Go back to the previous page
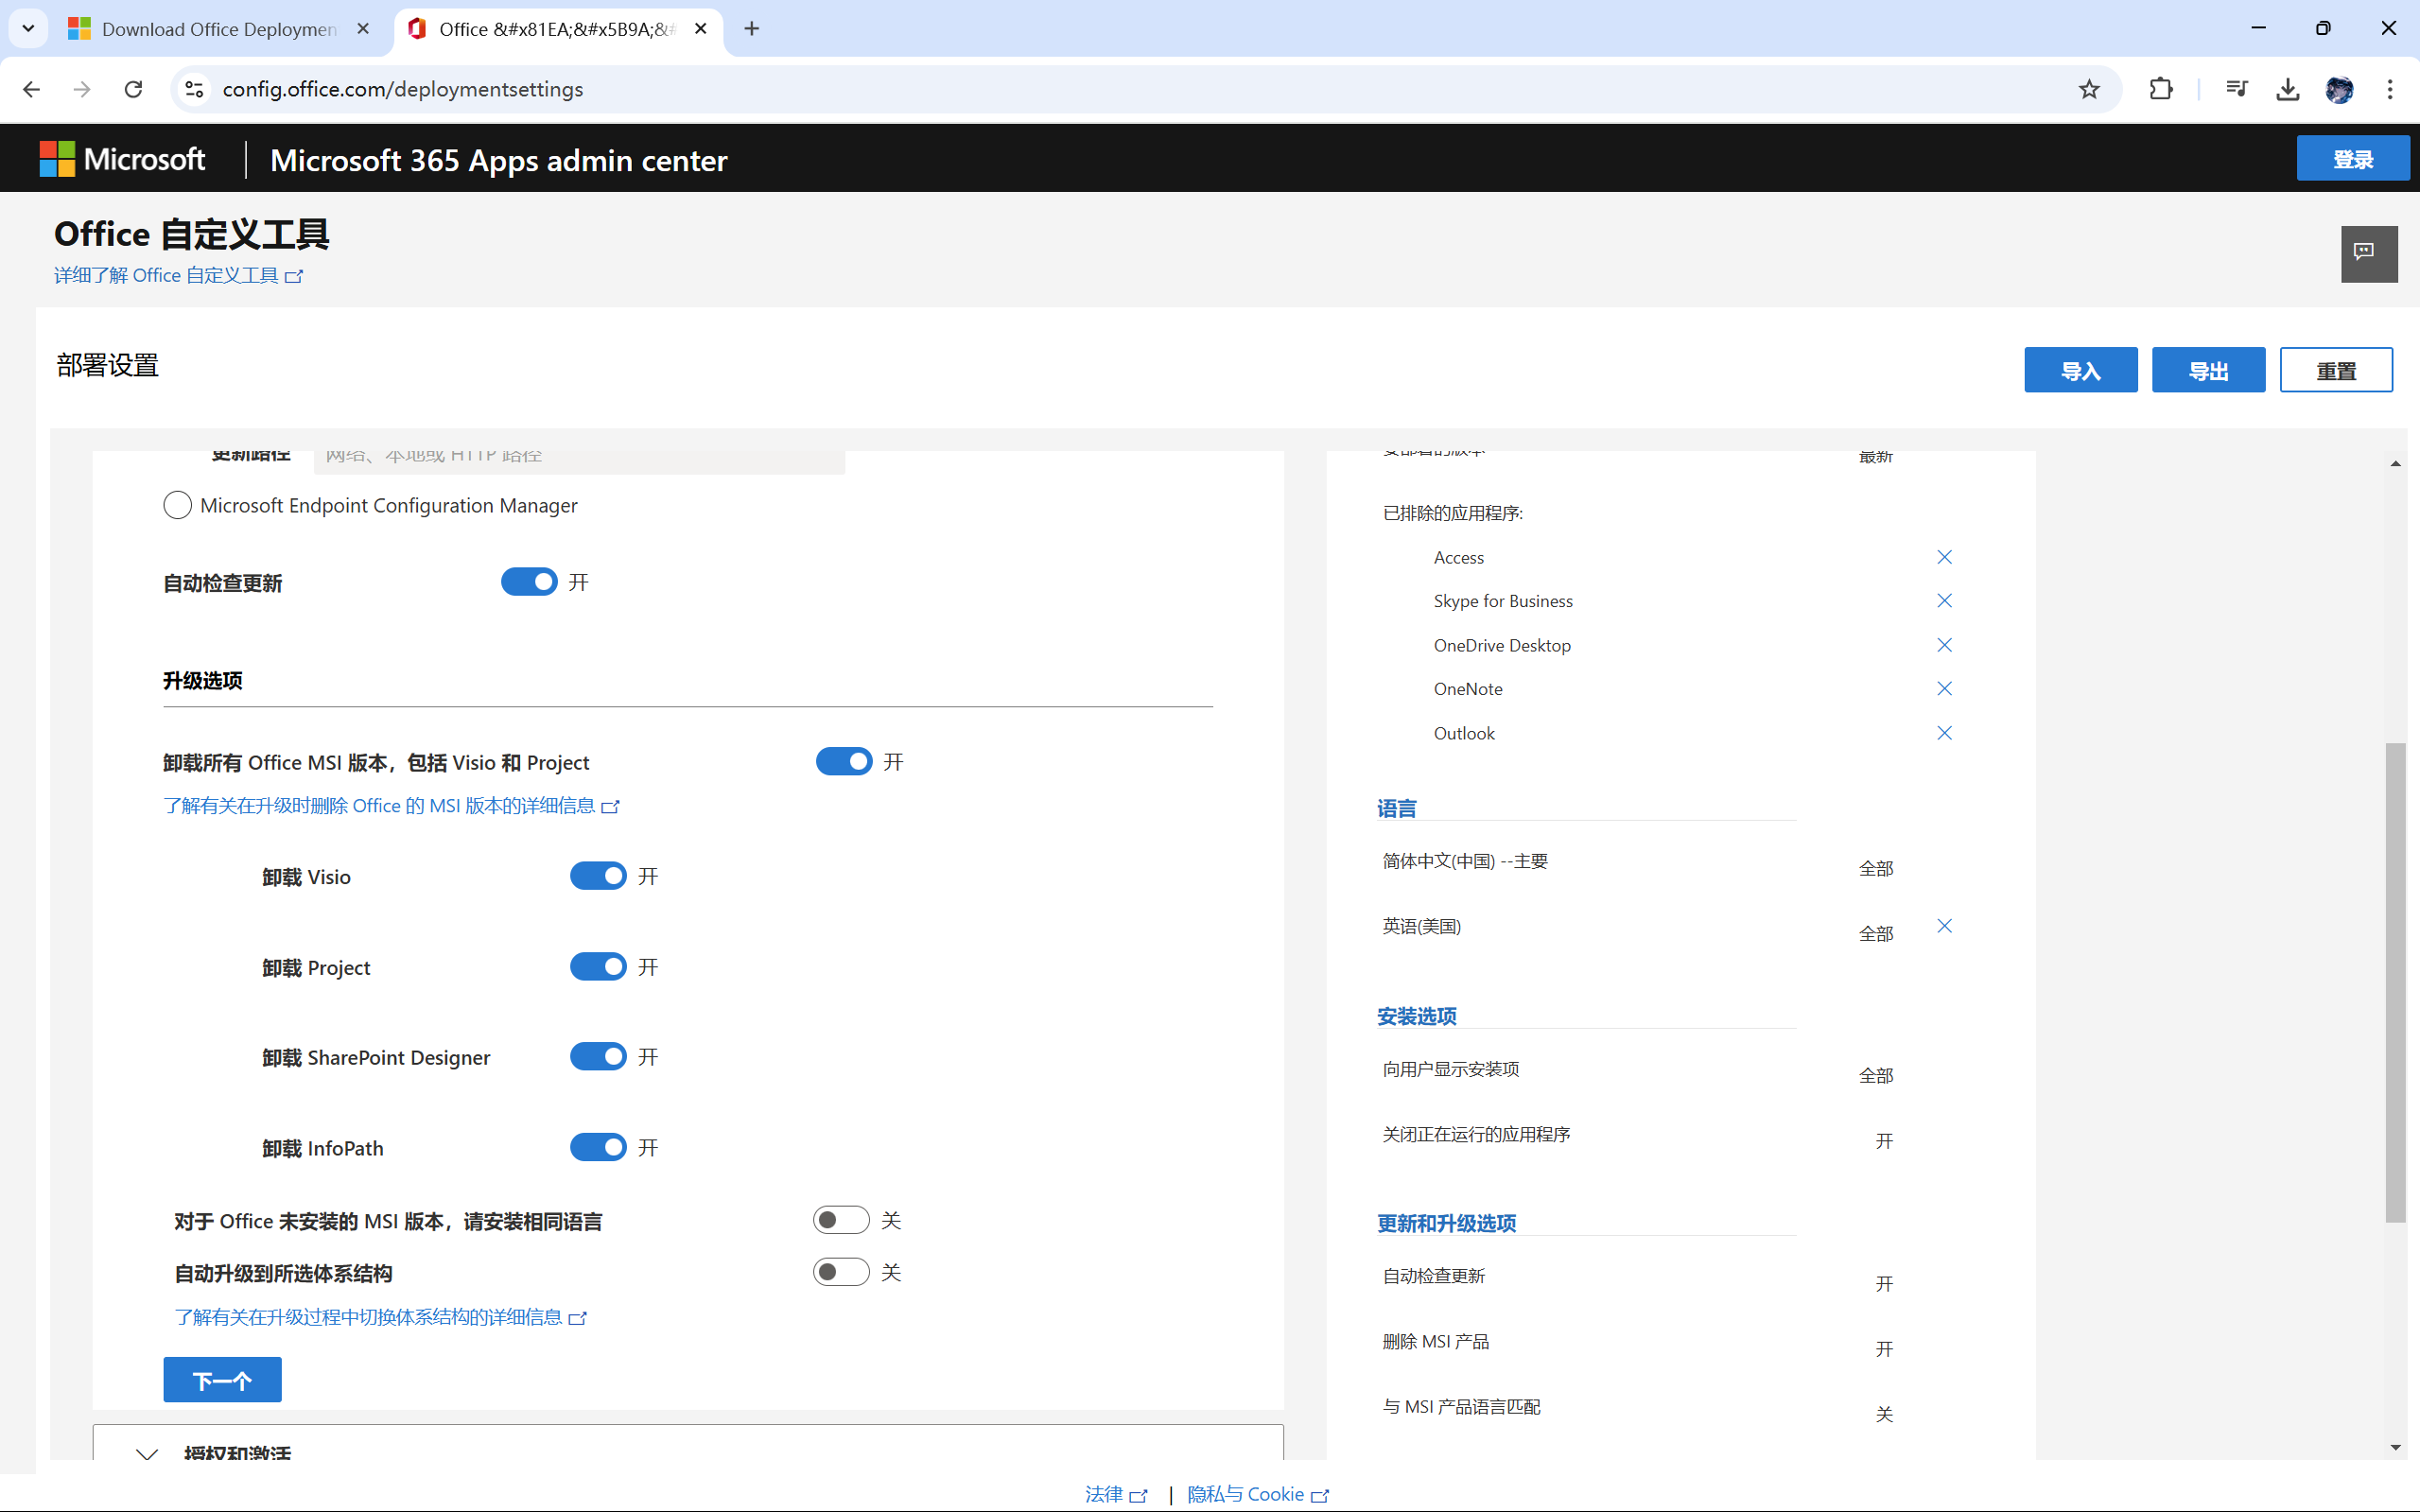The width and height of the screenshot is (2420, 1512). point(32,89)
